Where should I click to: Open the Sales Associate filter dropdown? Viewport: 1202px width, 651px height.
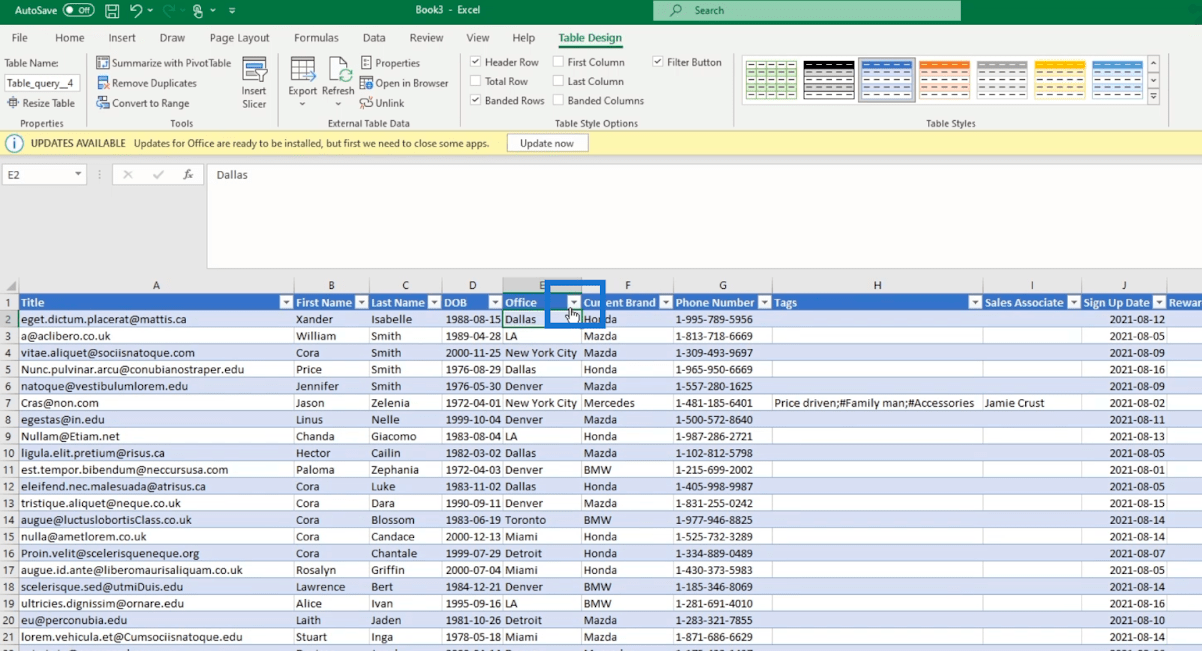point(1074,303)
